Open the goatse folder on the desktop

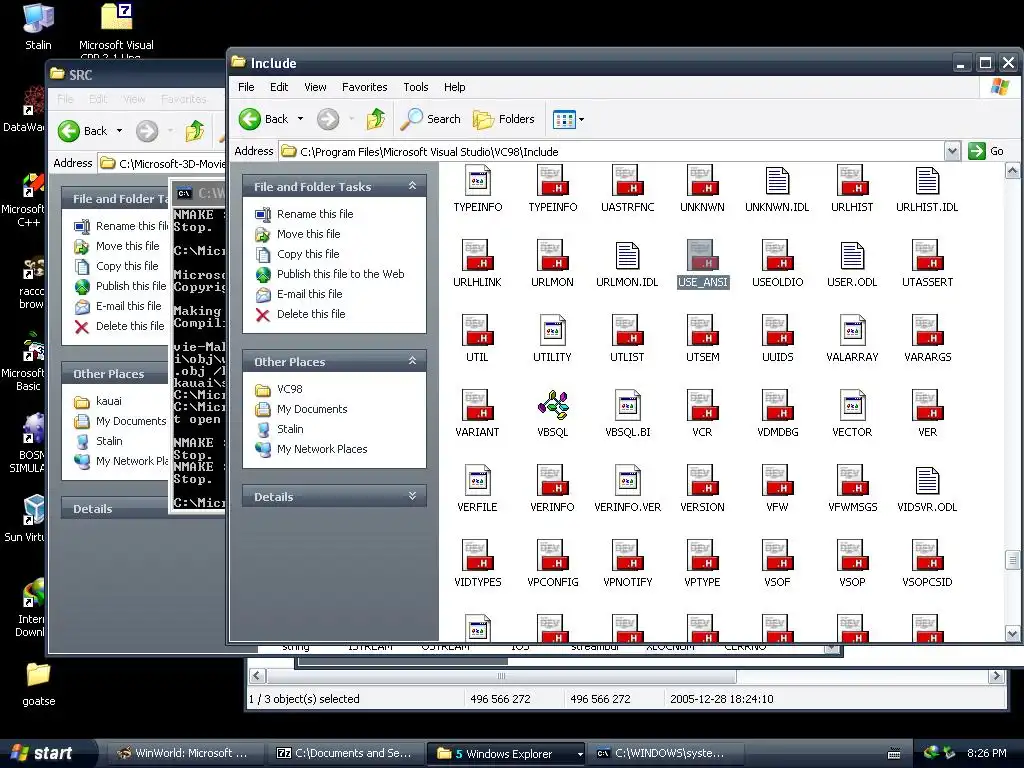point(39,684)
